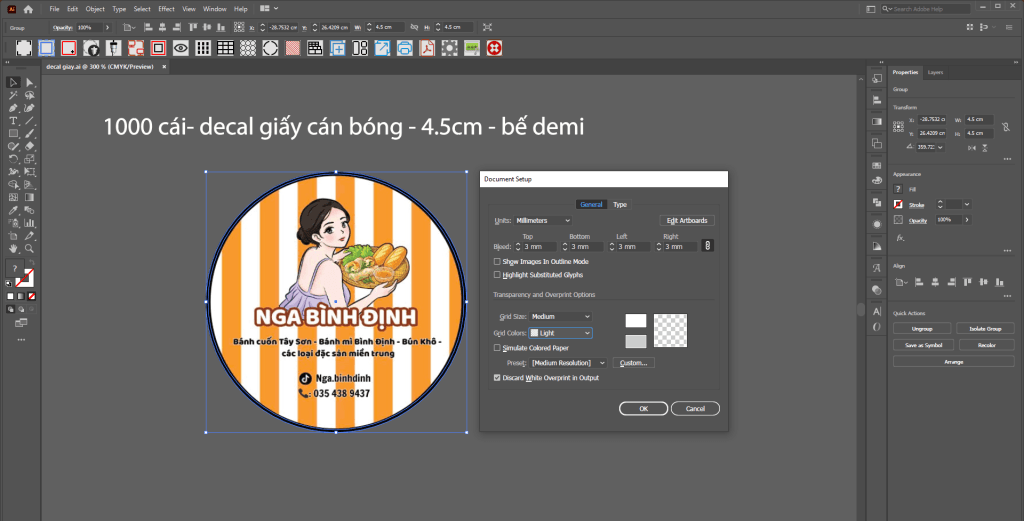The width and height of the screenshot is (1024, 521).
Task: Open the Grid Colors dropdown
Action: click(x=560, y=333)
